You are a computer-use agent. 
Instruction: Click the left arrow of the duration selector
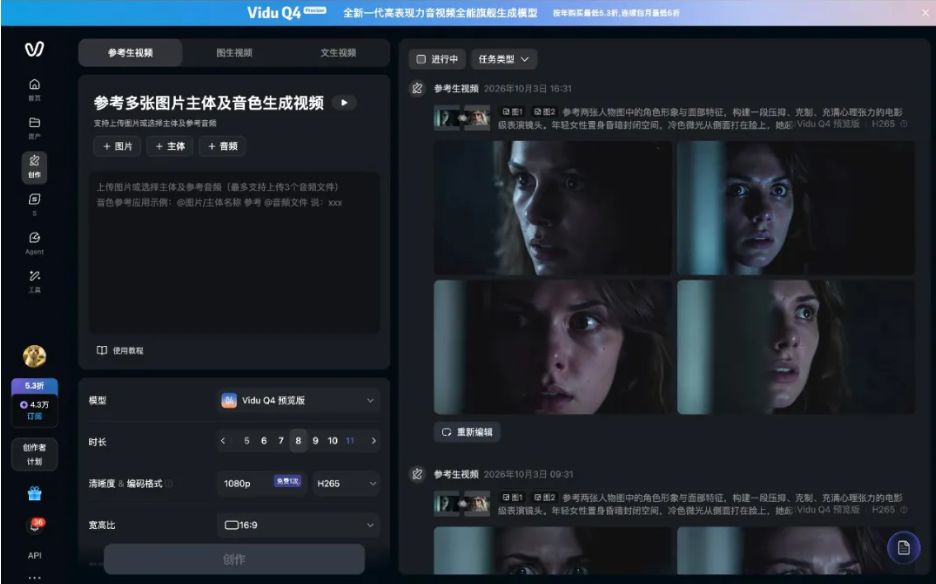[223, 441]
